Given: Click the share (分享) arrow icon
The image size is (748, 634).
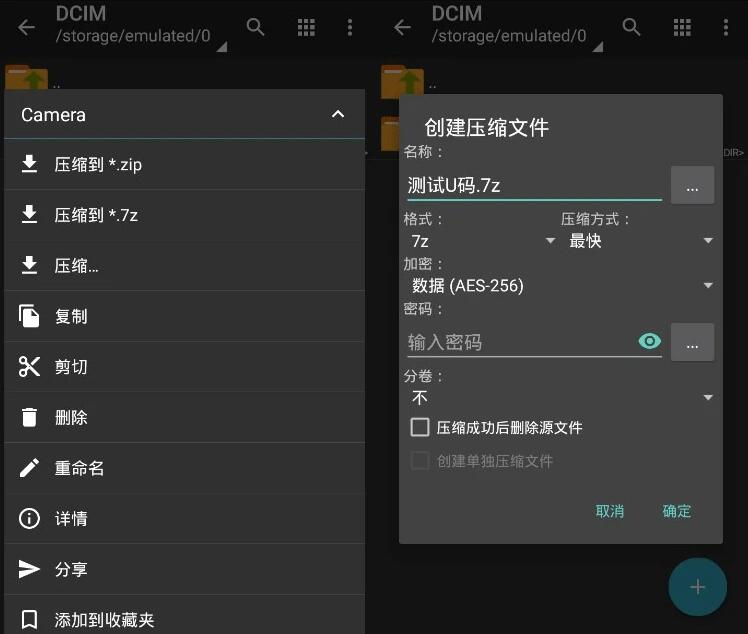Looking at the screenshot, I should pyautogui.click(x=29, y=569).
